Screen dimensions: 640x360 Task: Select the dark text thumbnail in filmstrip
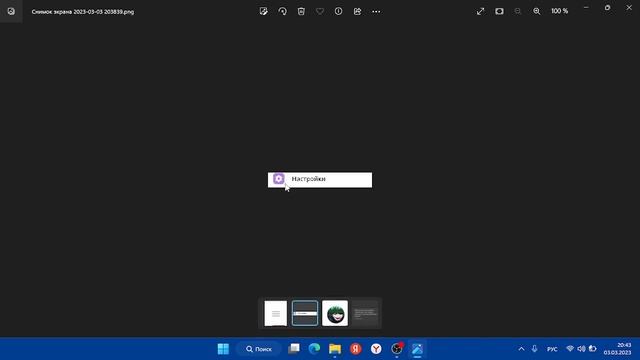[x=365, y=313]
